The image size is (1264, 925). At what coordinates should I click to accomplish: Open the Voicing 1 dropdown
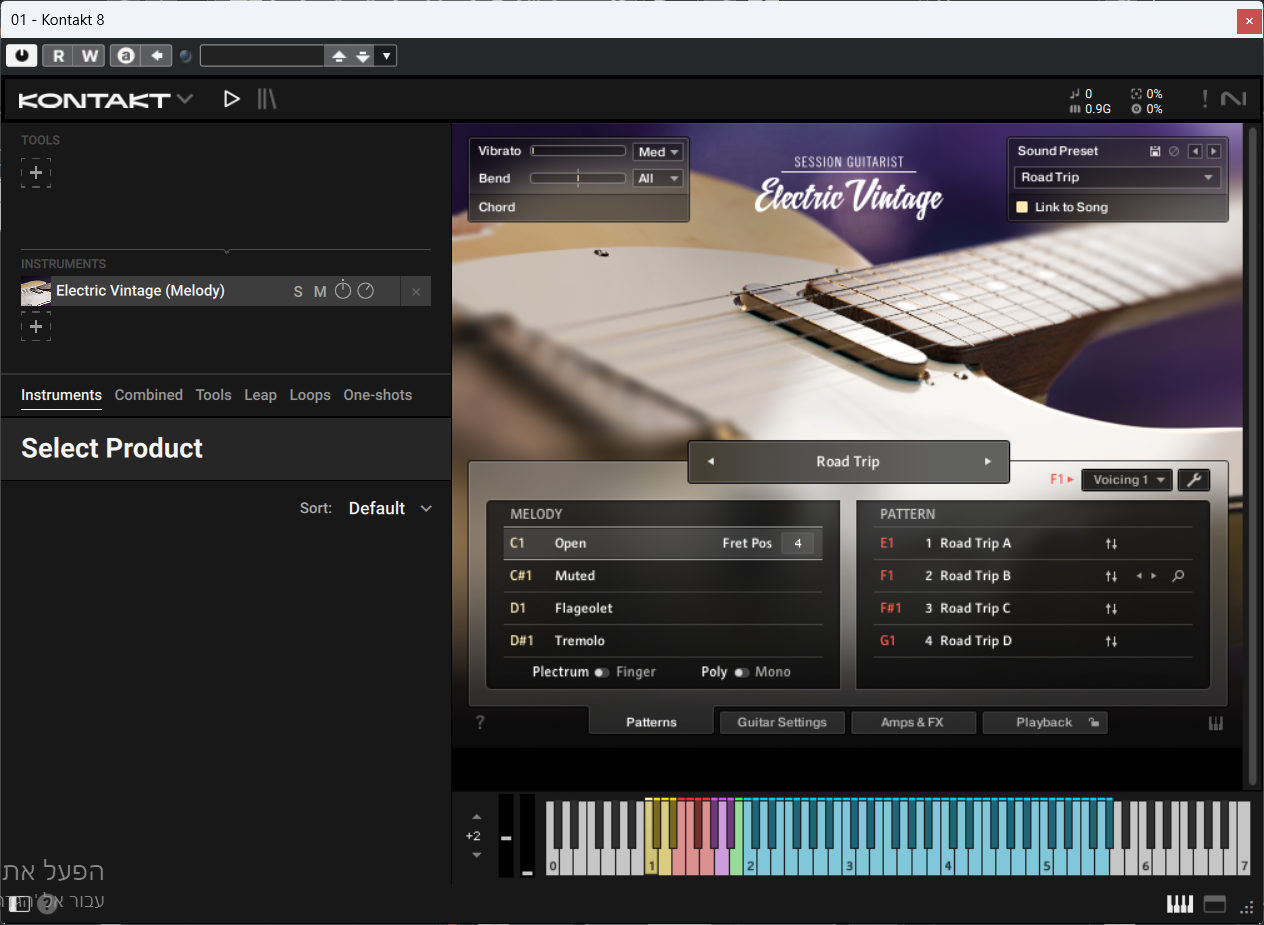click(1126, 480)
